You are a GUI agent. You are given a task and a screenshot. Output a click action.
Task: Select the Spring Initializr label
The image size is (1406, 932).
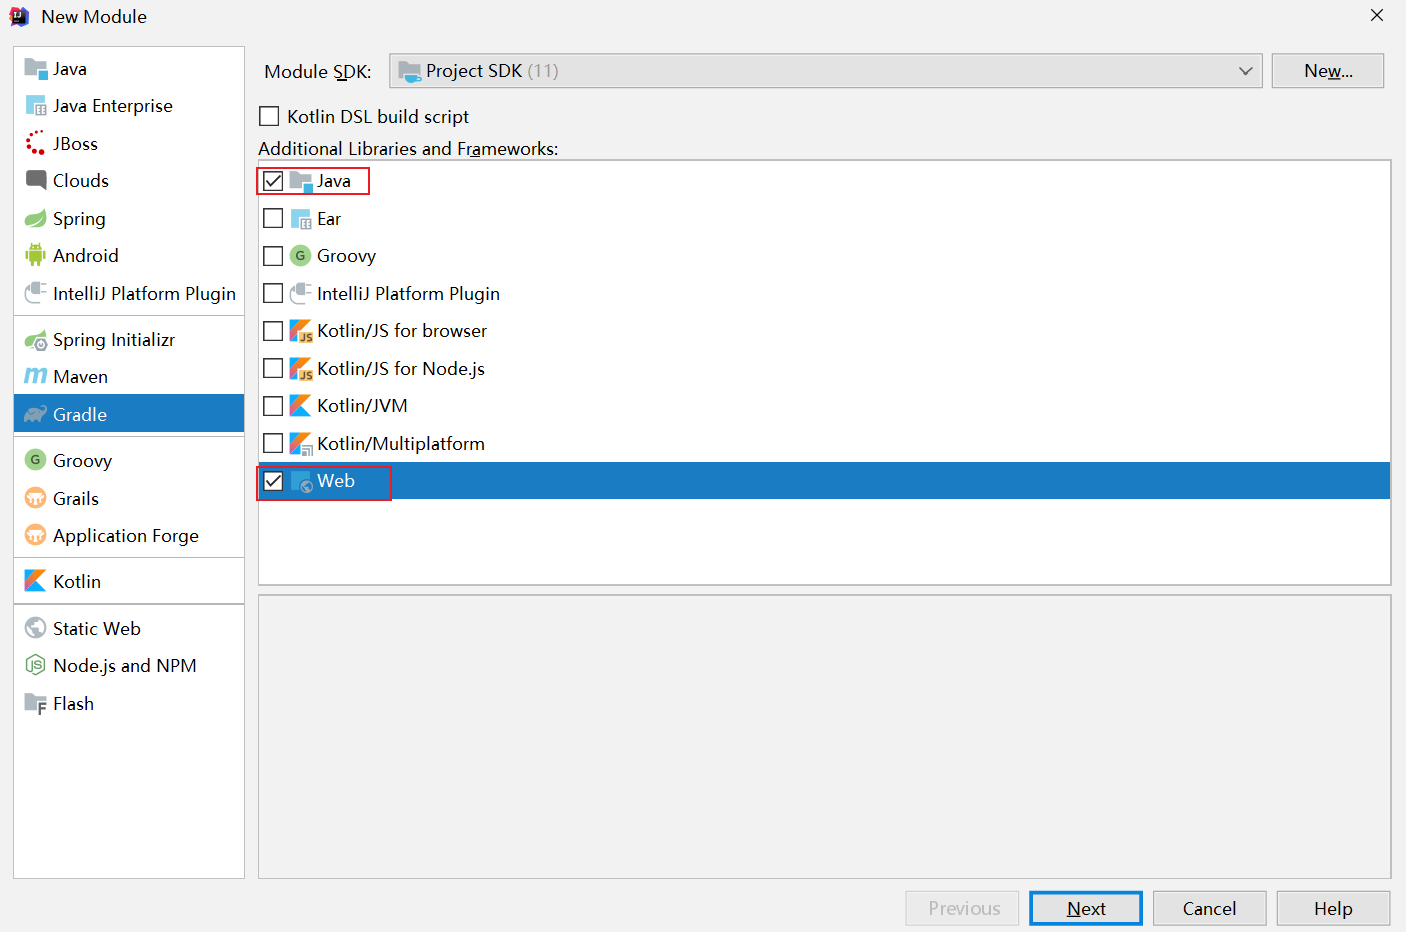(114, 340)
